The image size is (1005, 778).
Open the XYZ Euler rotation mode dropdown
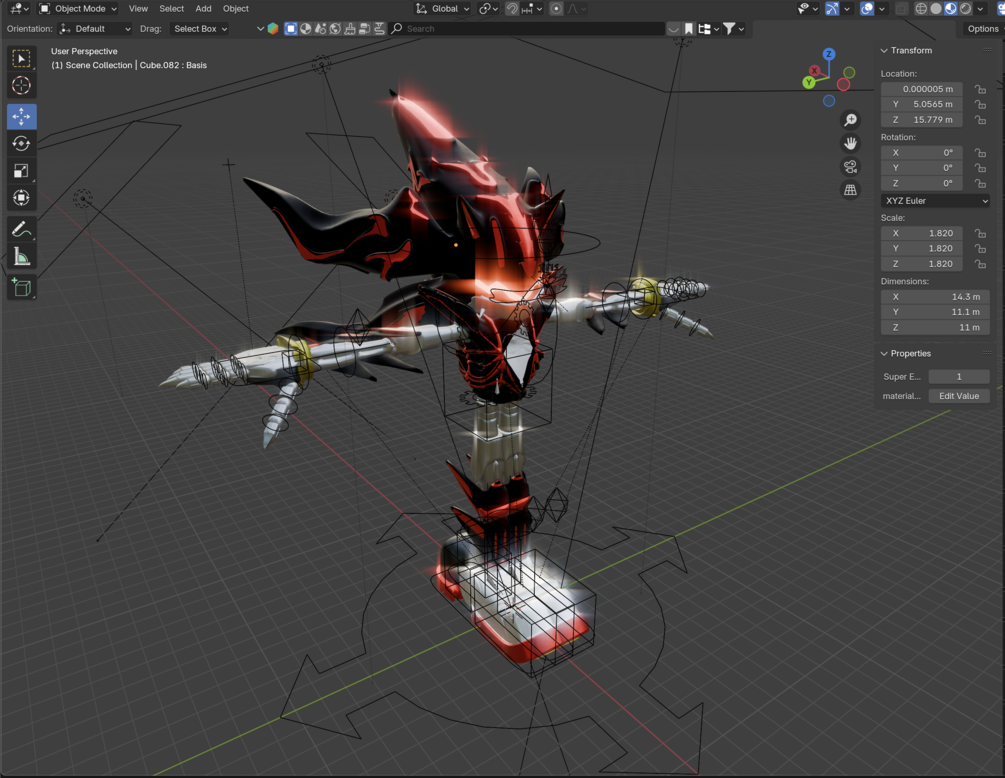[936, 201]
